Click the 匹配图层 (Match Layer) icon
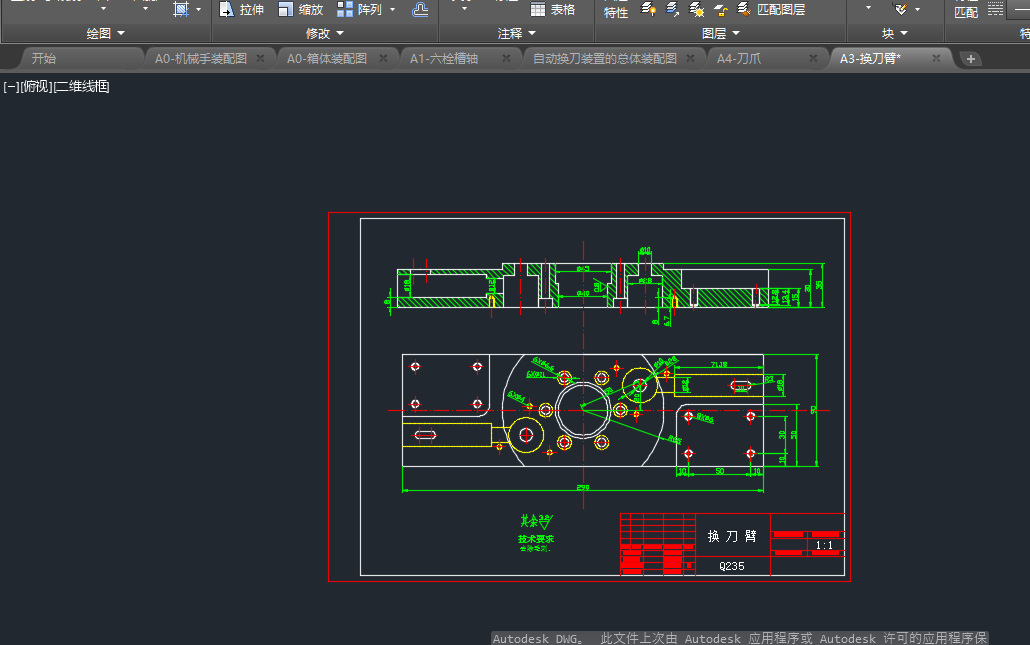Viewport: 1030px width, 645px height. [x=744, y=9]
